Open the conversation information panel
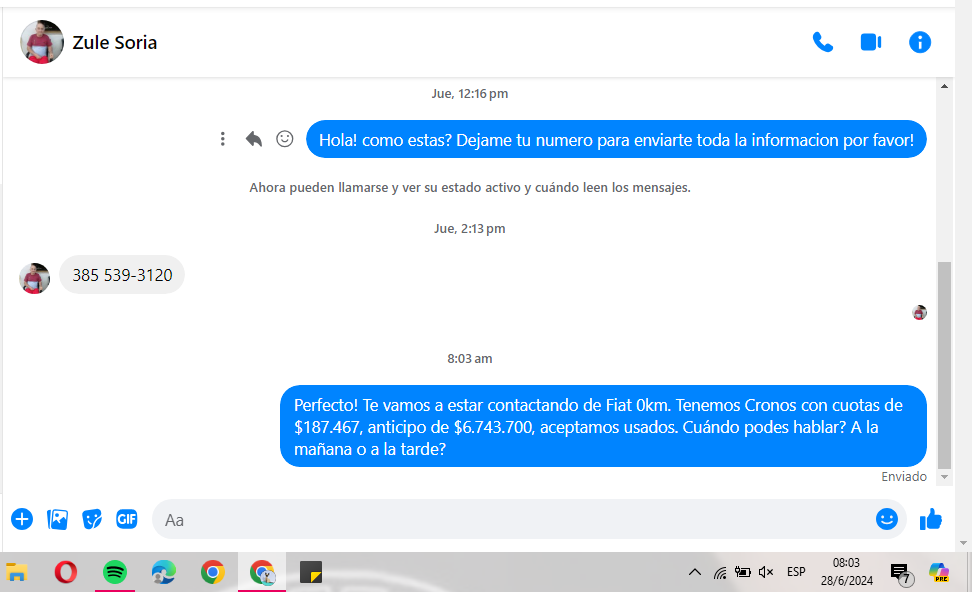972x592 pixels. [x=920, y=42]
